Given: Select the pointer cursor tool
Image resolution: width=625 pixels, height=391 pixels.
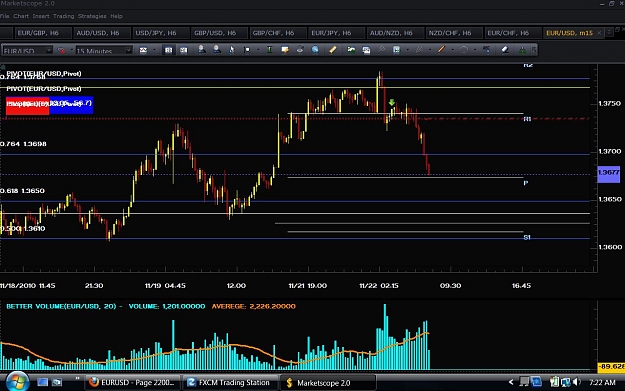Looking at the screenshot, I should (232, 50).
